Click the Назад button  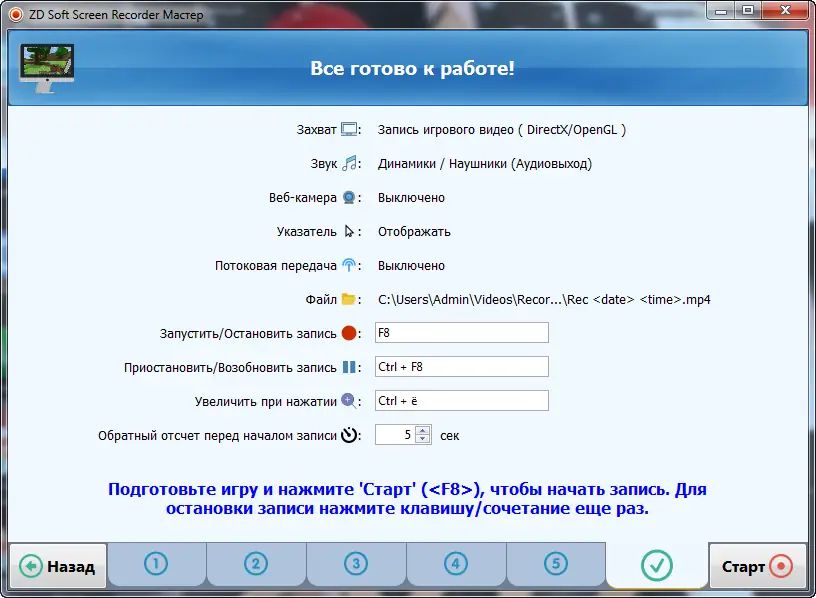58,565
